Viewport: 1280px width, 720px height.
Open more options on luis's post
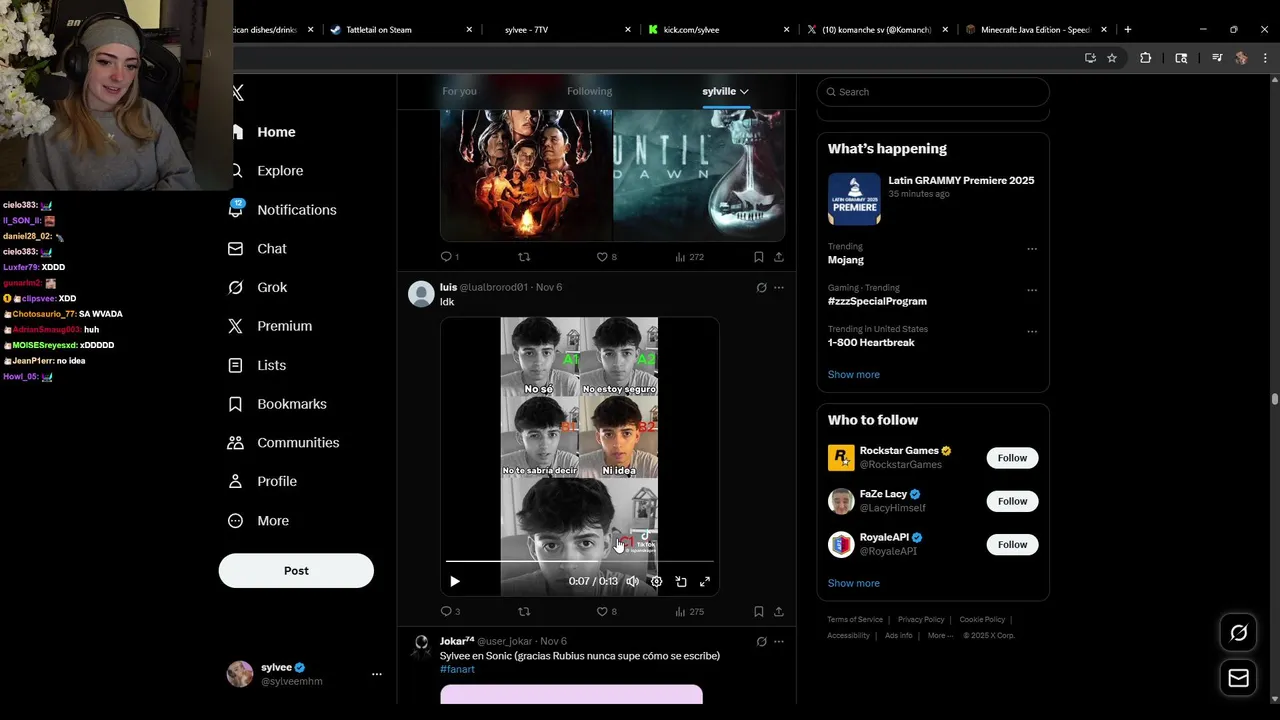(x=779, y=288)
